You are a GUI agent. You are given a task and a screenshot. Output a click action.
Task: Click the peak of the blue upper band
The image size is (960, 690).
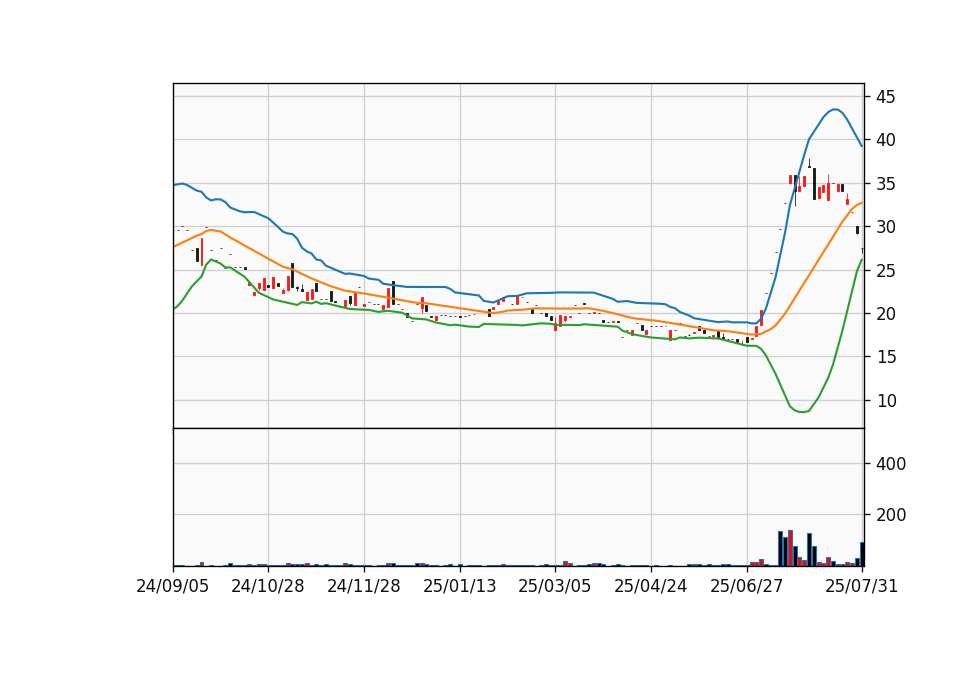(835, 110)
